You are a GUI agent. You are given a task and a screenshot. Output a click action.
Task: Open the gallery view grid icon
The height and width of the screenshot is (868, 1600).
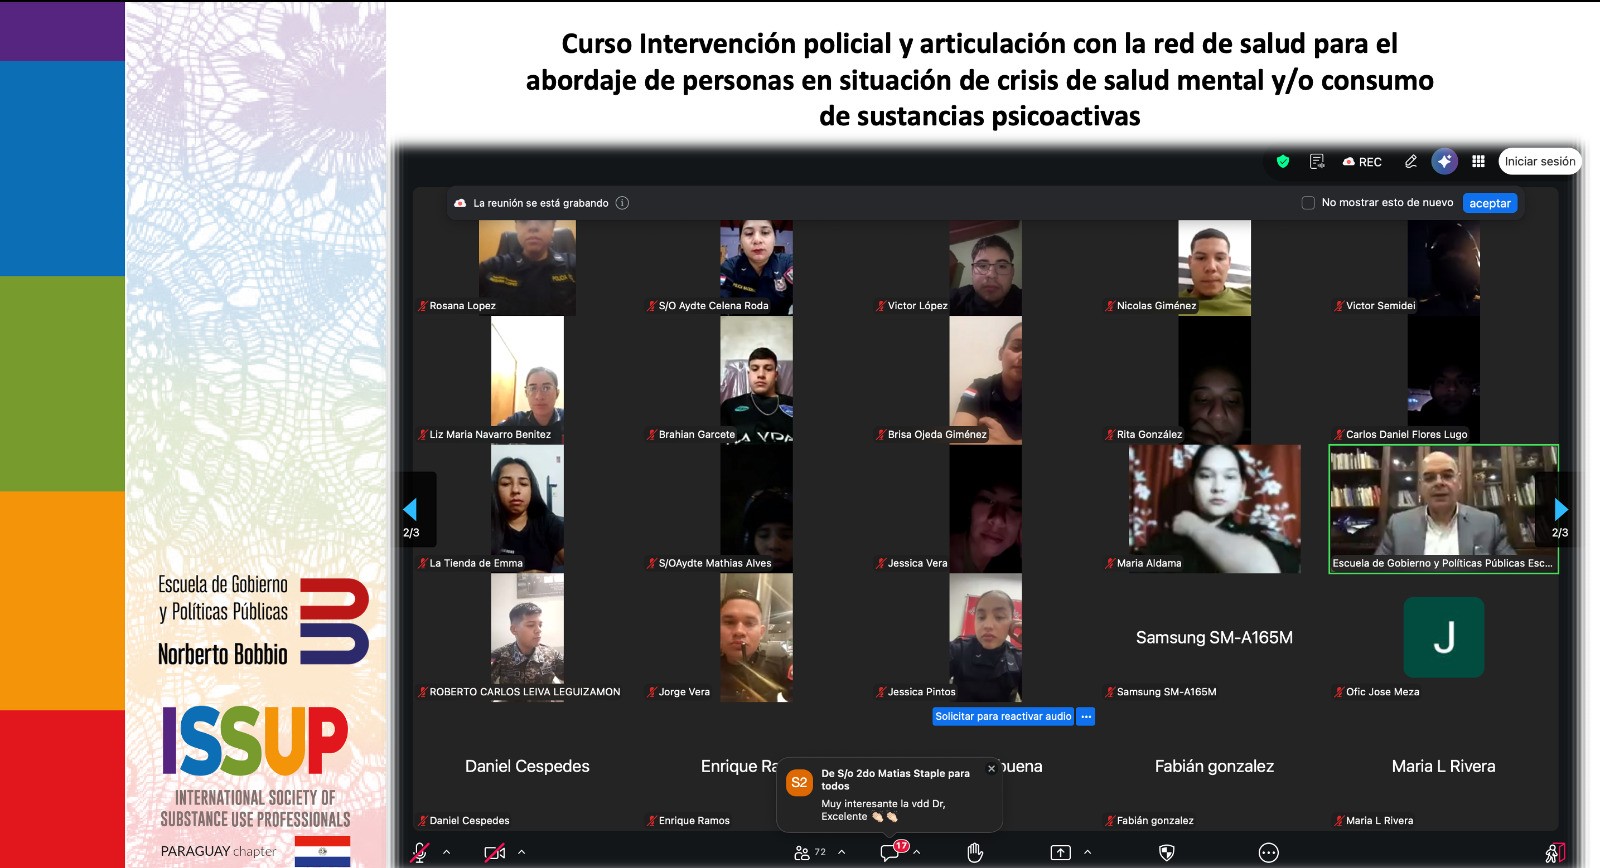coord(1478,161)
